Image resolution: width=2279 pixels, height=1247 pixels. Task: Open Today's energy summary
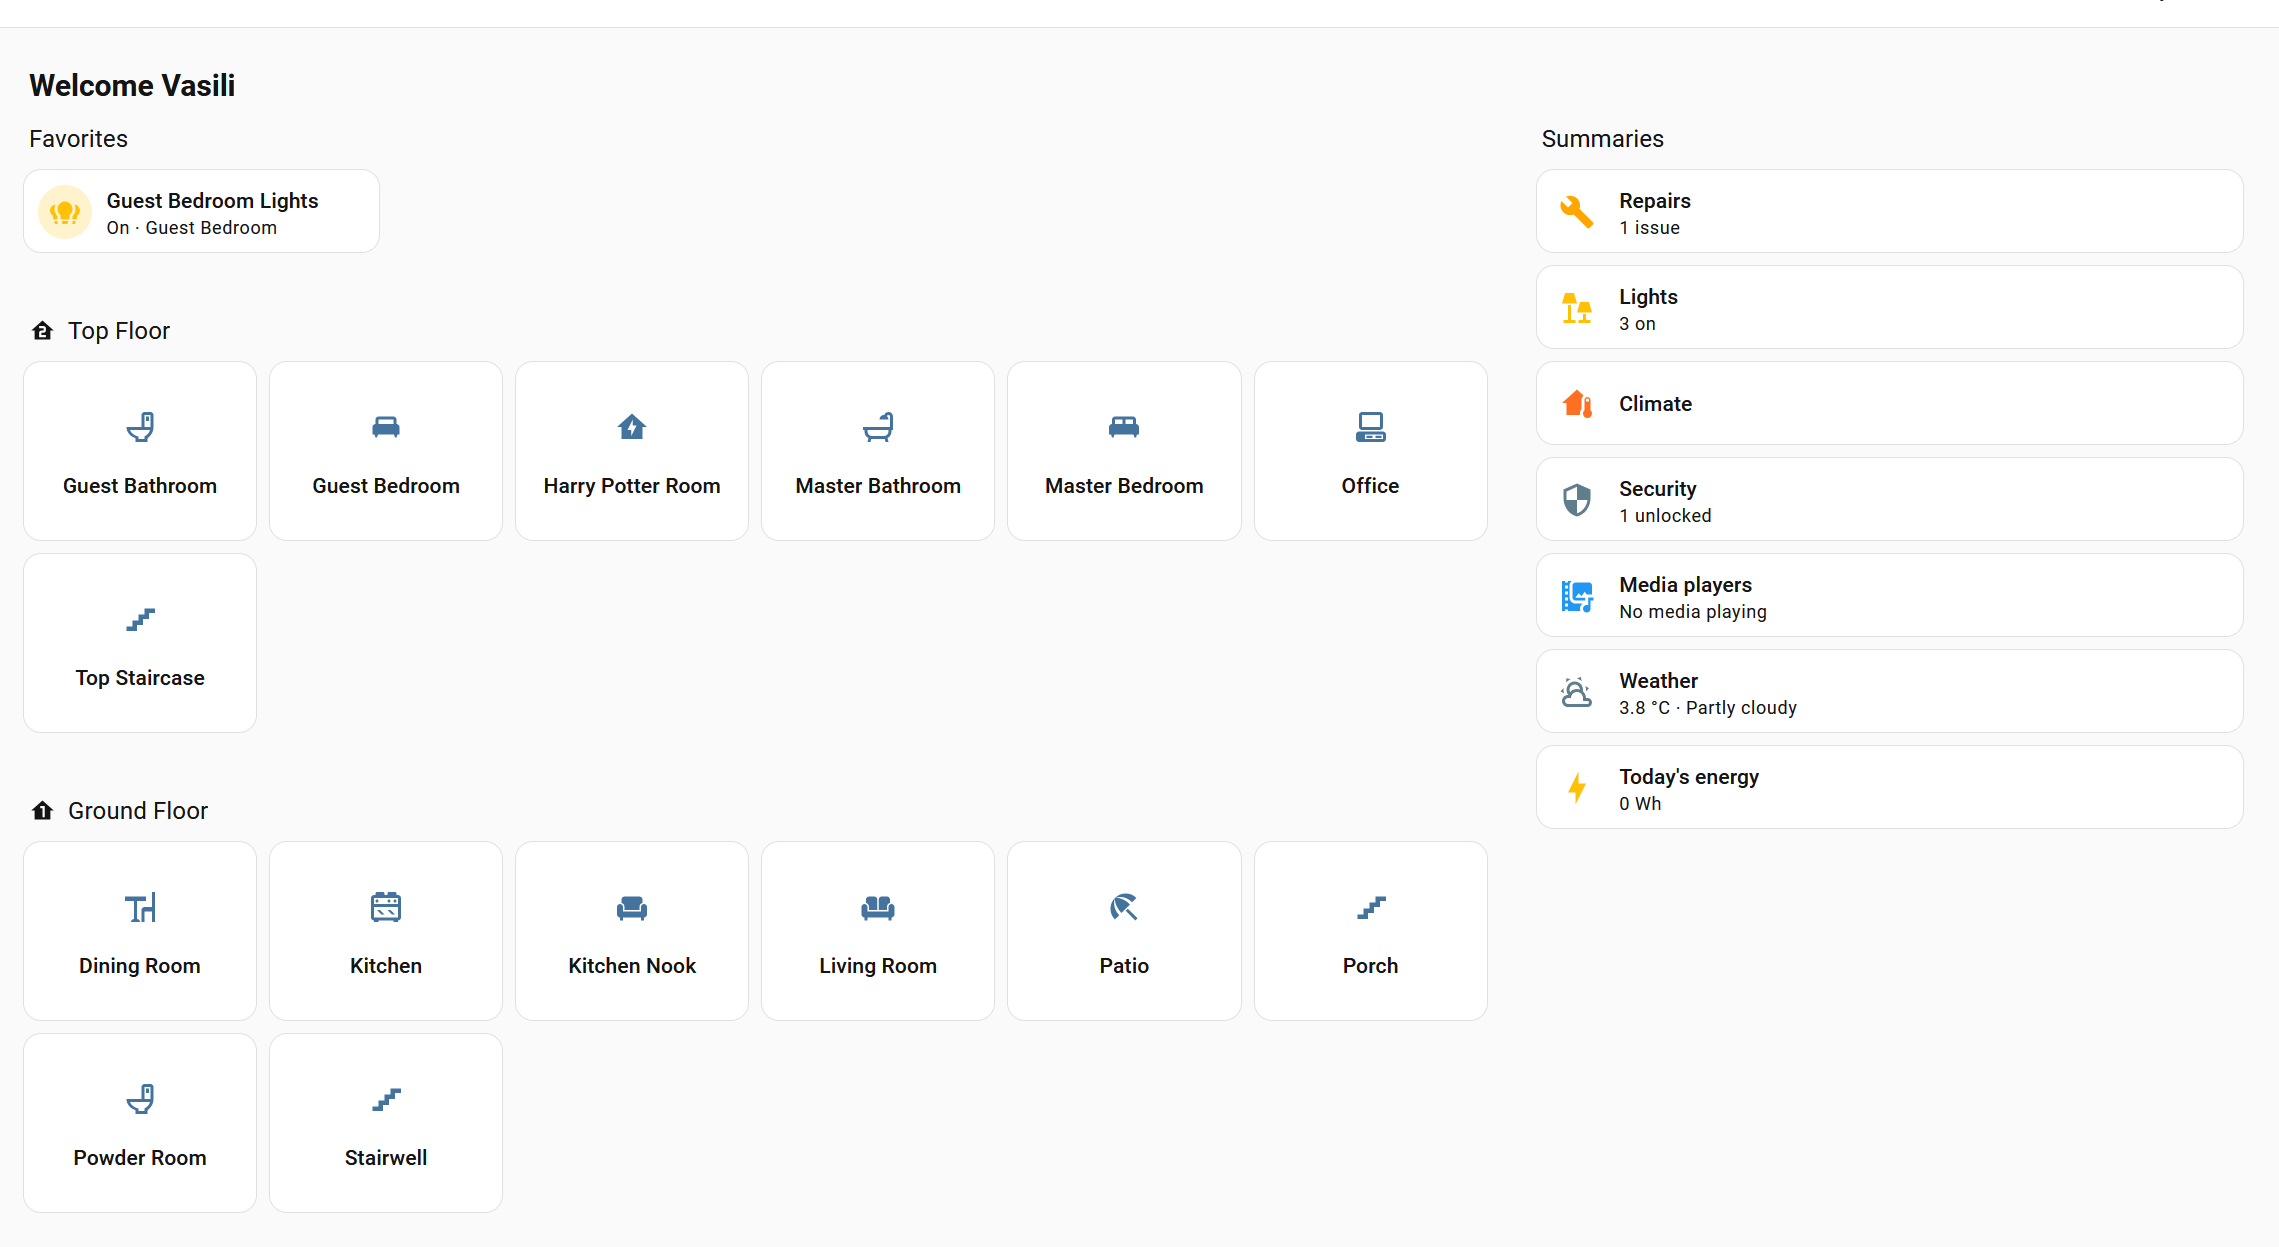pos(1889,788)
